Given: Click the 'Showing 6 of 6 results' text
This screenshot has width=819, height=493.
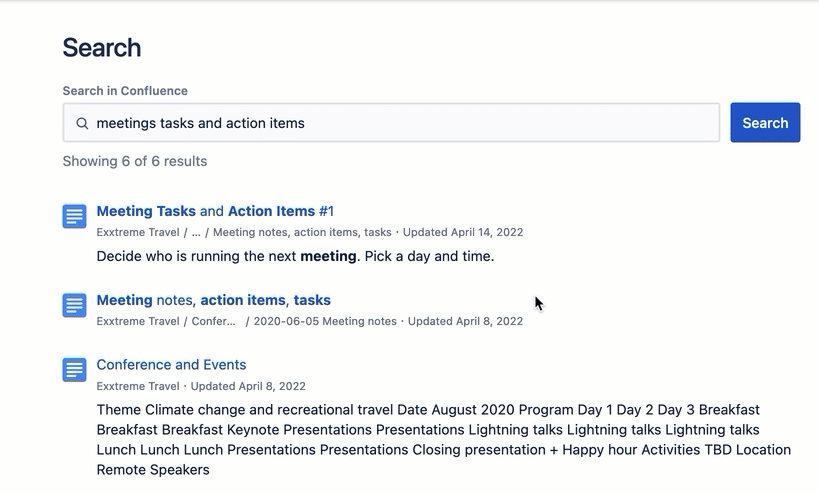Looking at the screenshot, I should [x=135, y=161].
